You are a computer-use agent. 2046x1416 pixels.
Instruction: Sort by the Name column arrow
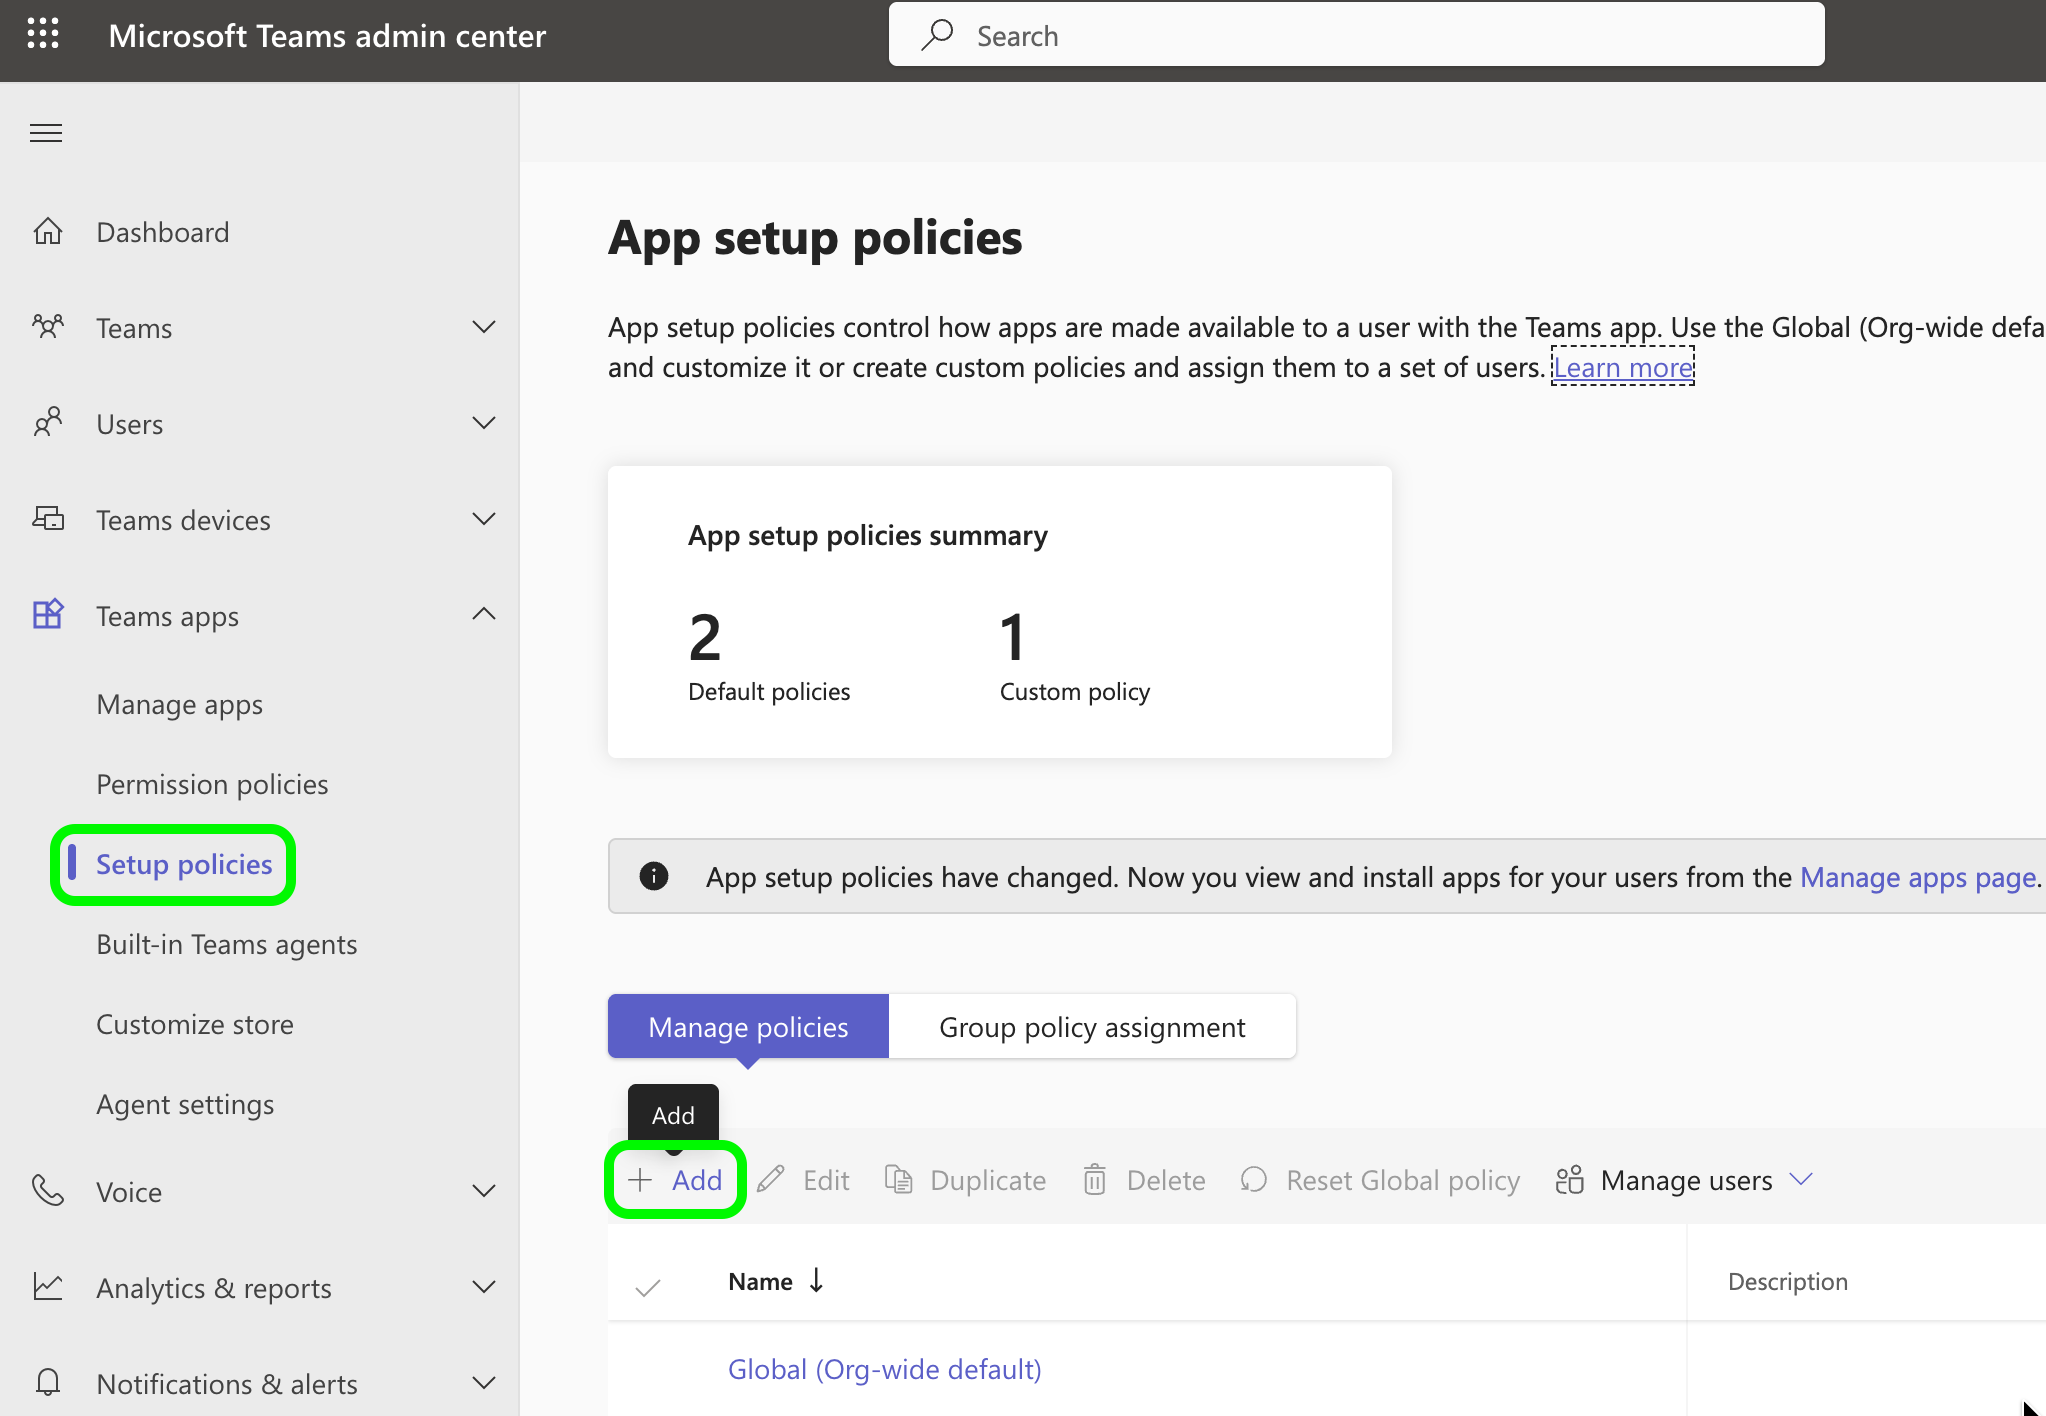(x=816, y=1280)
